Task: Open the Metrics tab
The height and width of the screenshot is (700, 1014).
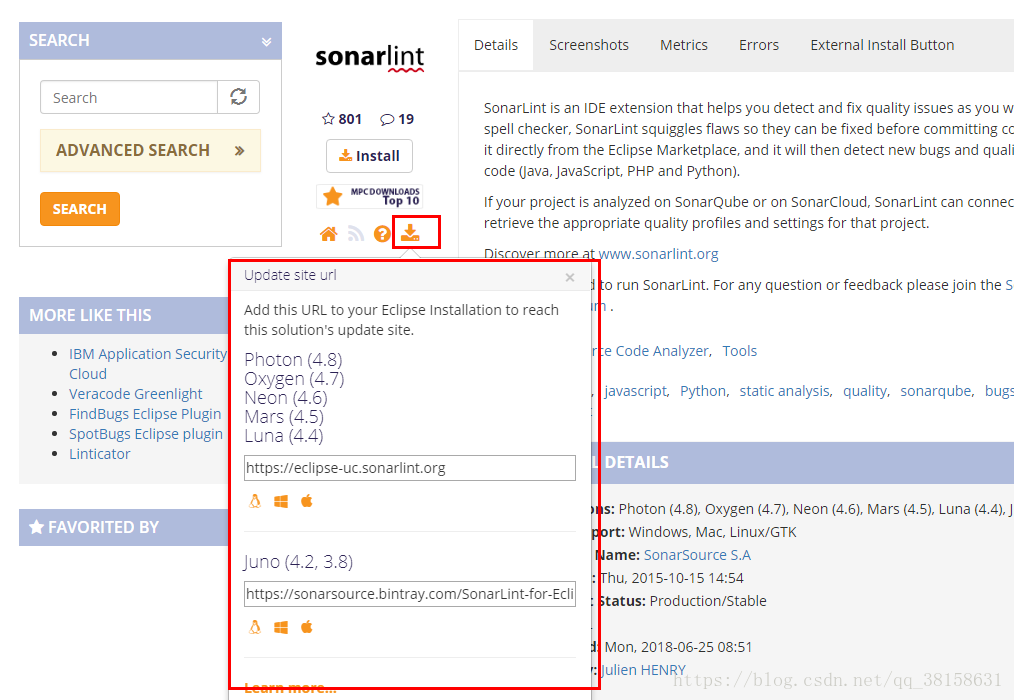Action: click(x=683, y=45)
